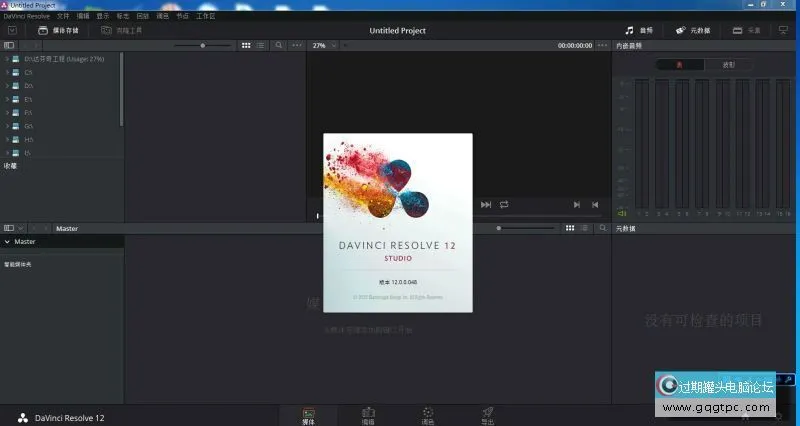Go to the Deliver page rocket icon
This screenshot has height=426, width=800.
(486, 414)
